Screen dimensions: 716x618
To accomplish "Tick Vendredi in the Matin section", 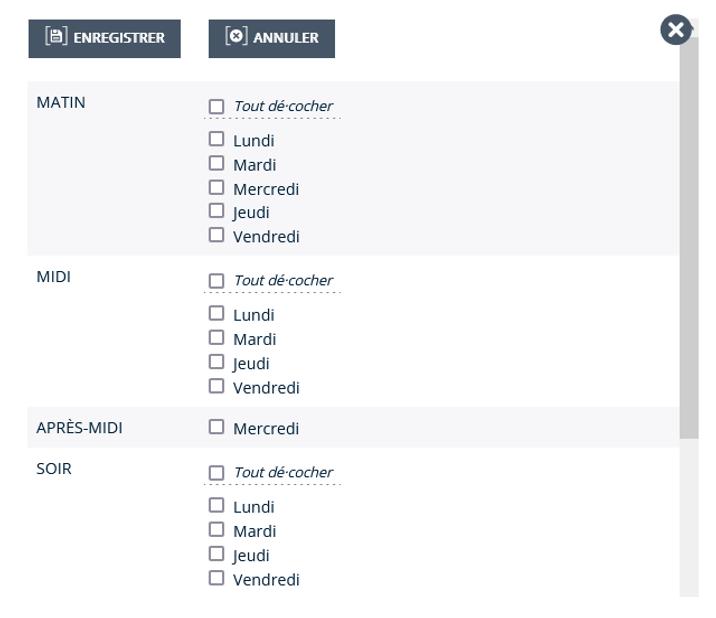I will [x=216, y=236].
